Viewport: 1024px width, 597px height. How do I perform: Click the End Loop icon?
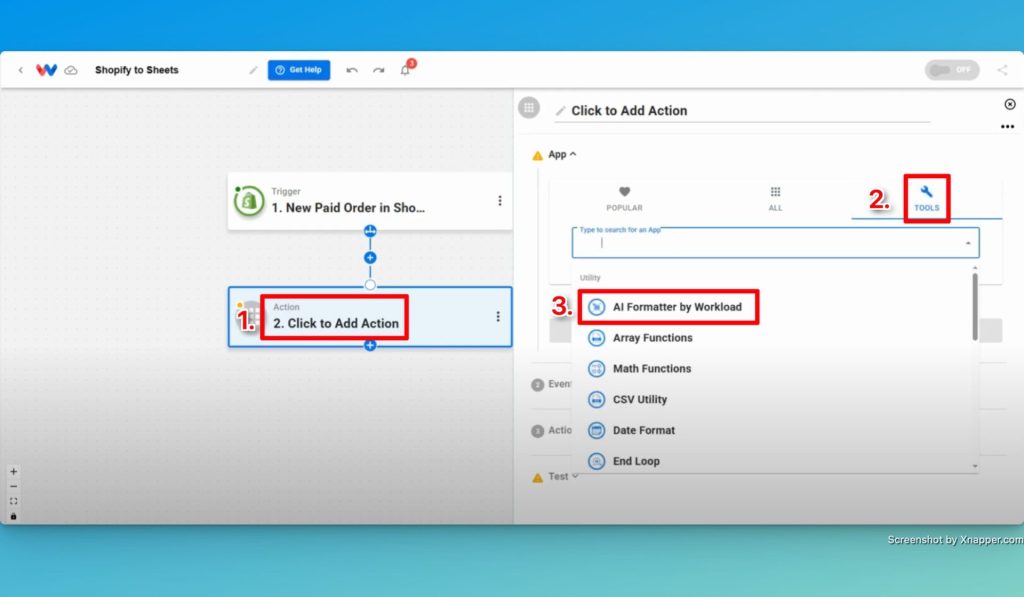596,461
